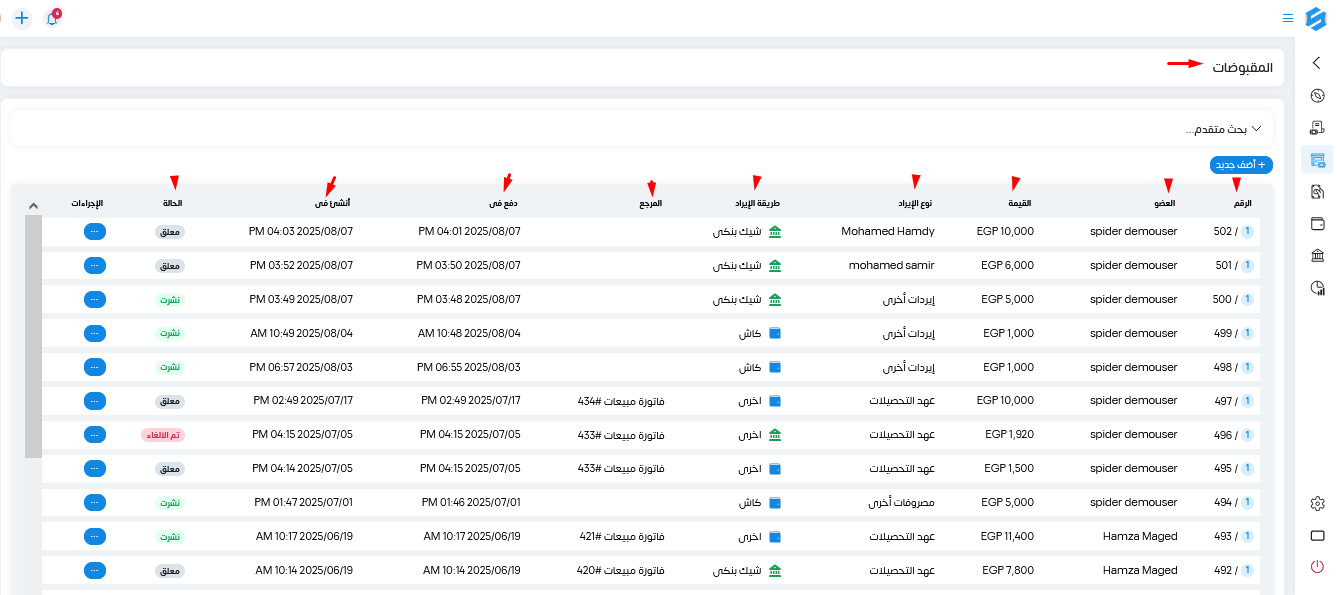Click Mohamed Hamdy cell
The image size is (1337, 595).
click(x=888, y=231)
